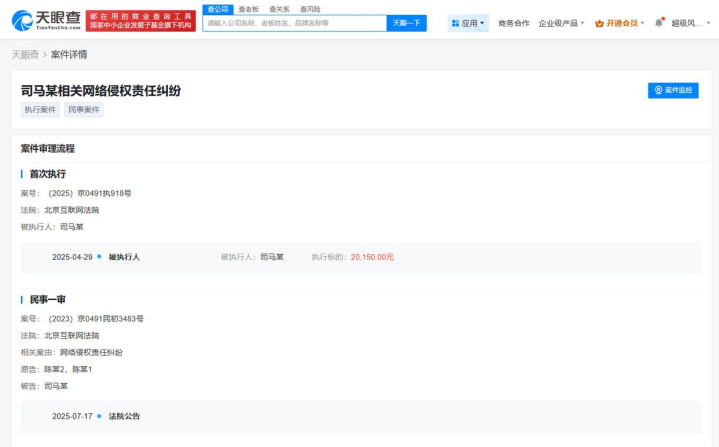Click the red promotional banner
The width and height of the screenshot is (719, 447).
pyautogui.click(x=141, y=22)
